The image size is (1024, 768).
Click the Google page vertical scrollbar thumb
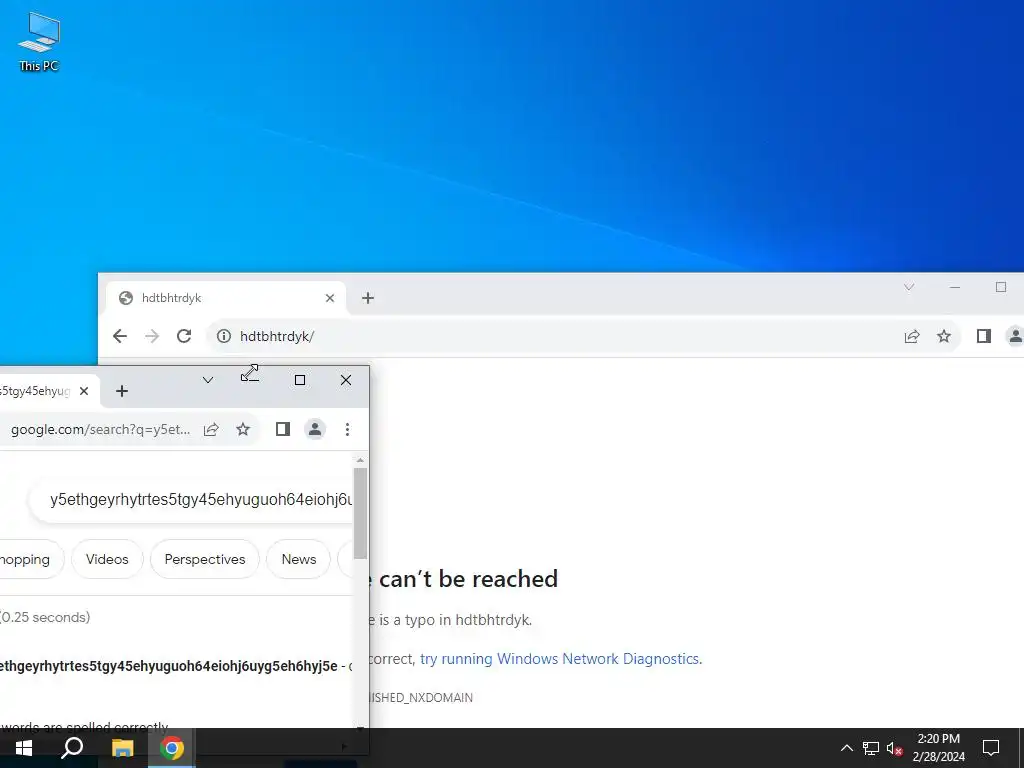coord(360,513)
